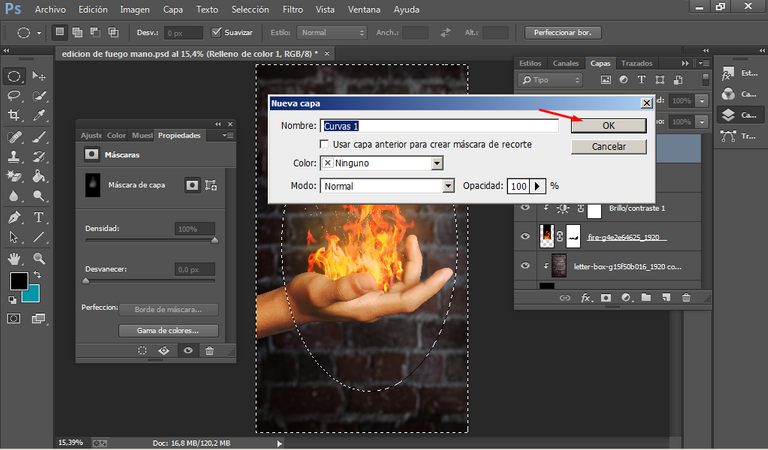Select the Hand tool
Image resolution: width=768 pixels, height=450 pixels.
(x=14, y=258)
